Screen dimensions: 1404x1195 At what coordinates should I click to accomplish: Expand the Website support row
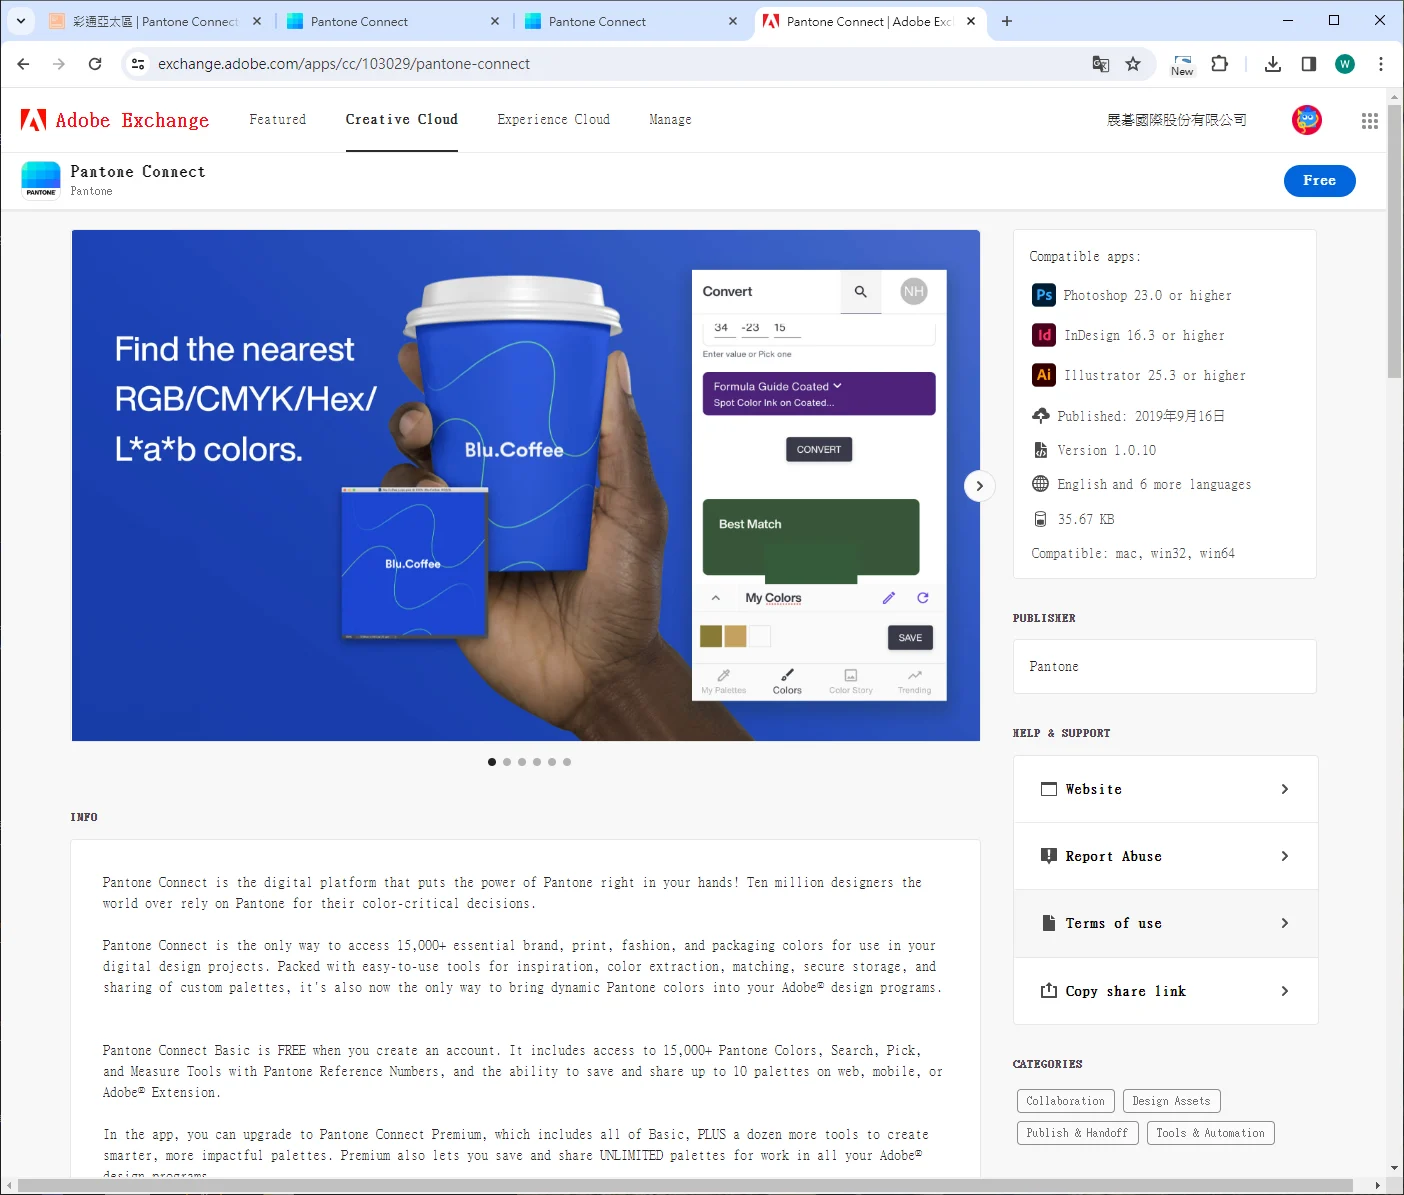tap(1165, 789)
